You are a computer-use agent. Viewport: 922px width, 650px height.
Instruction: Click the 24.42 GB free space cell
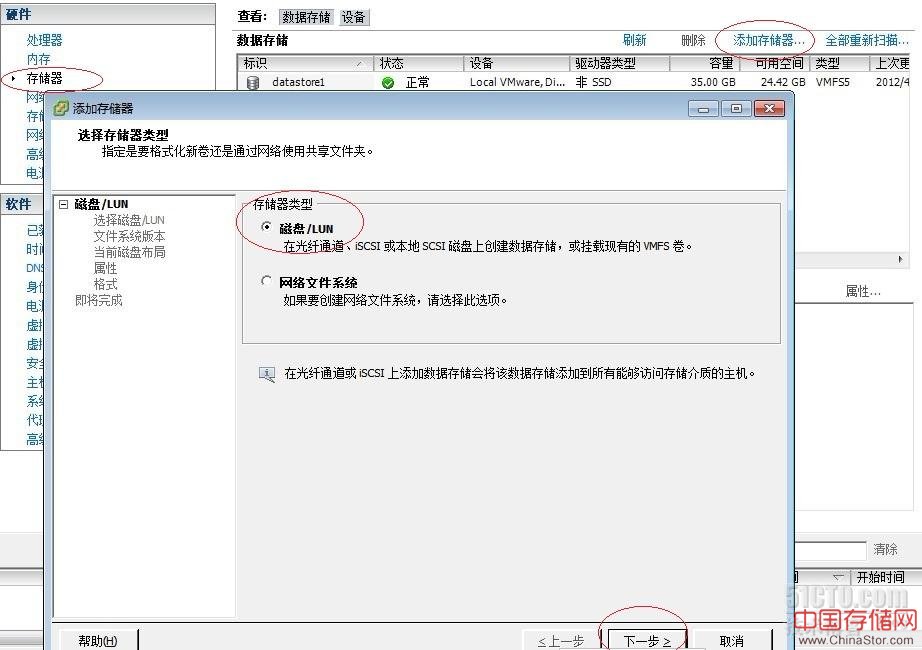[783, 82]
